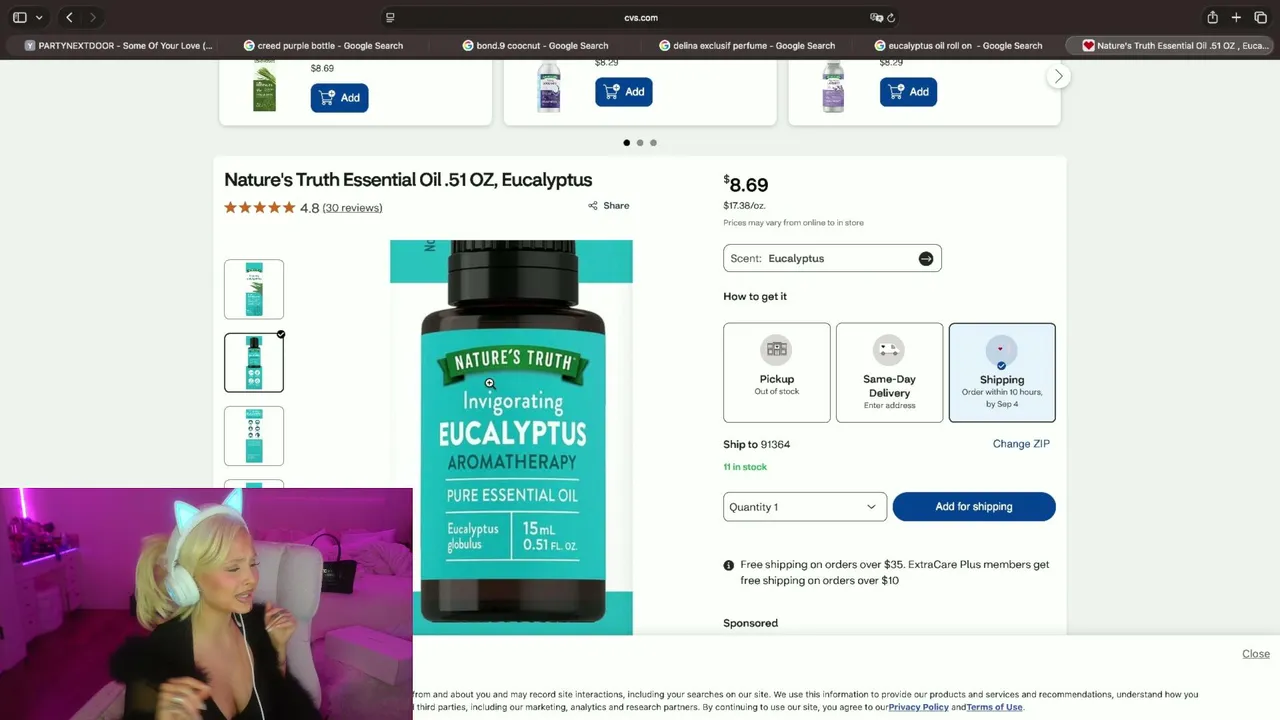This screenshot has width=1280, height=720.
Task: Click the '11 in stock' text
Action: click(745, 467)
